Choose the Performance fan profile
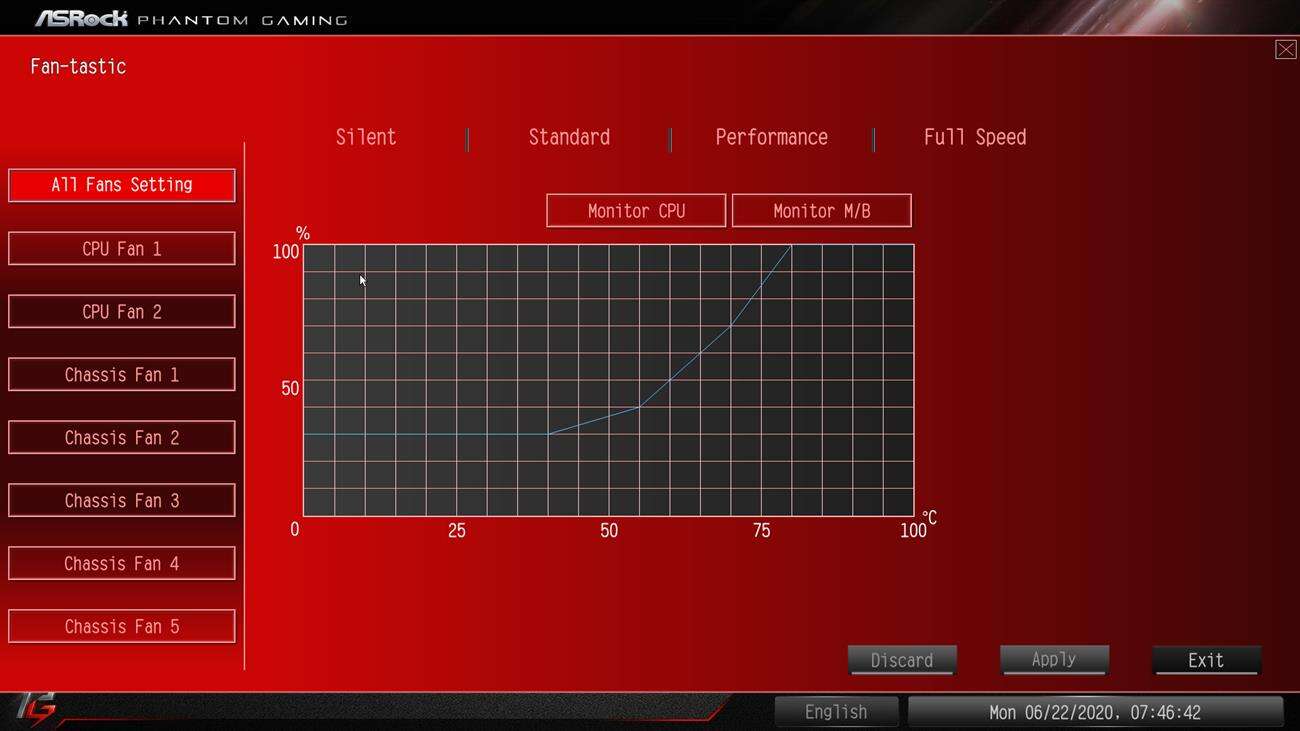This screenshot has height=731, width=1300. (771, 137)
